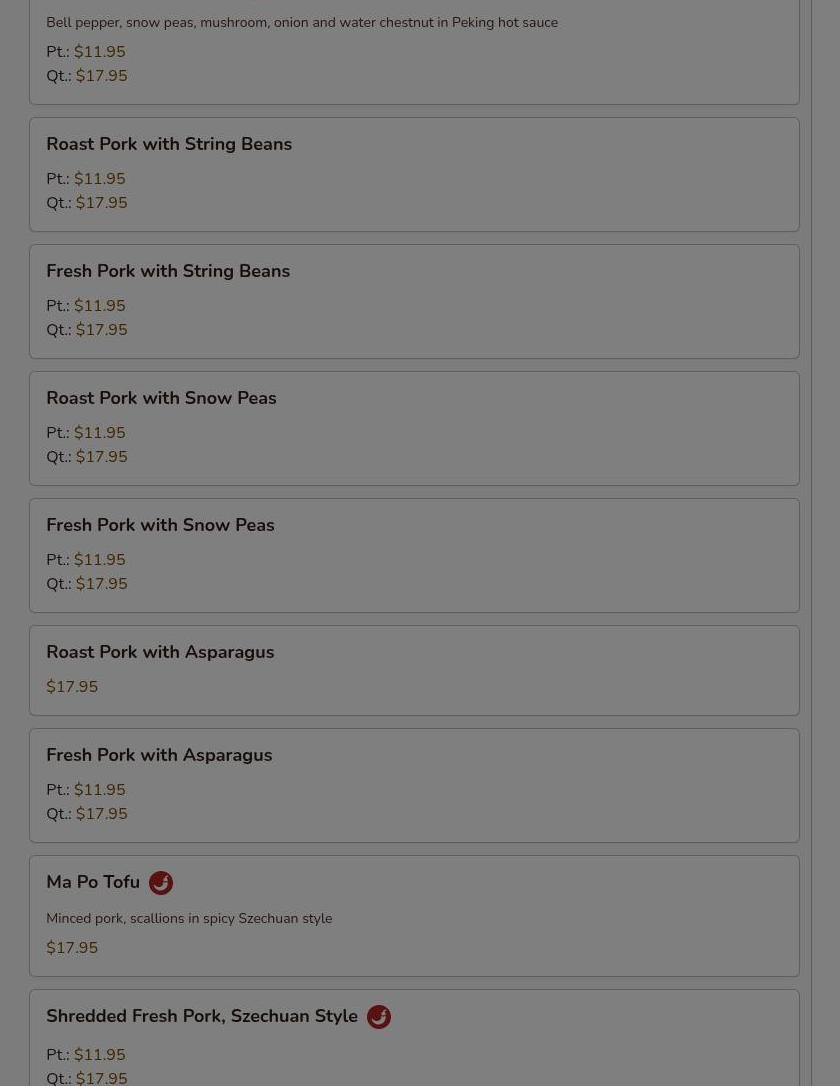This screenshot has height=1086, width=840.
Task: Select Fresh Pork with Asparagus title
Action: (x=159, y=755)
